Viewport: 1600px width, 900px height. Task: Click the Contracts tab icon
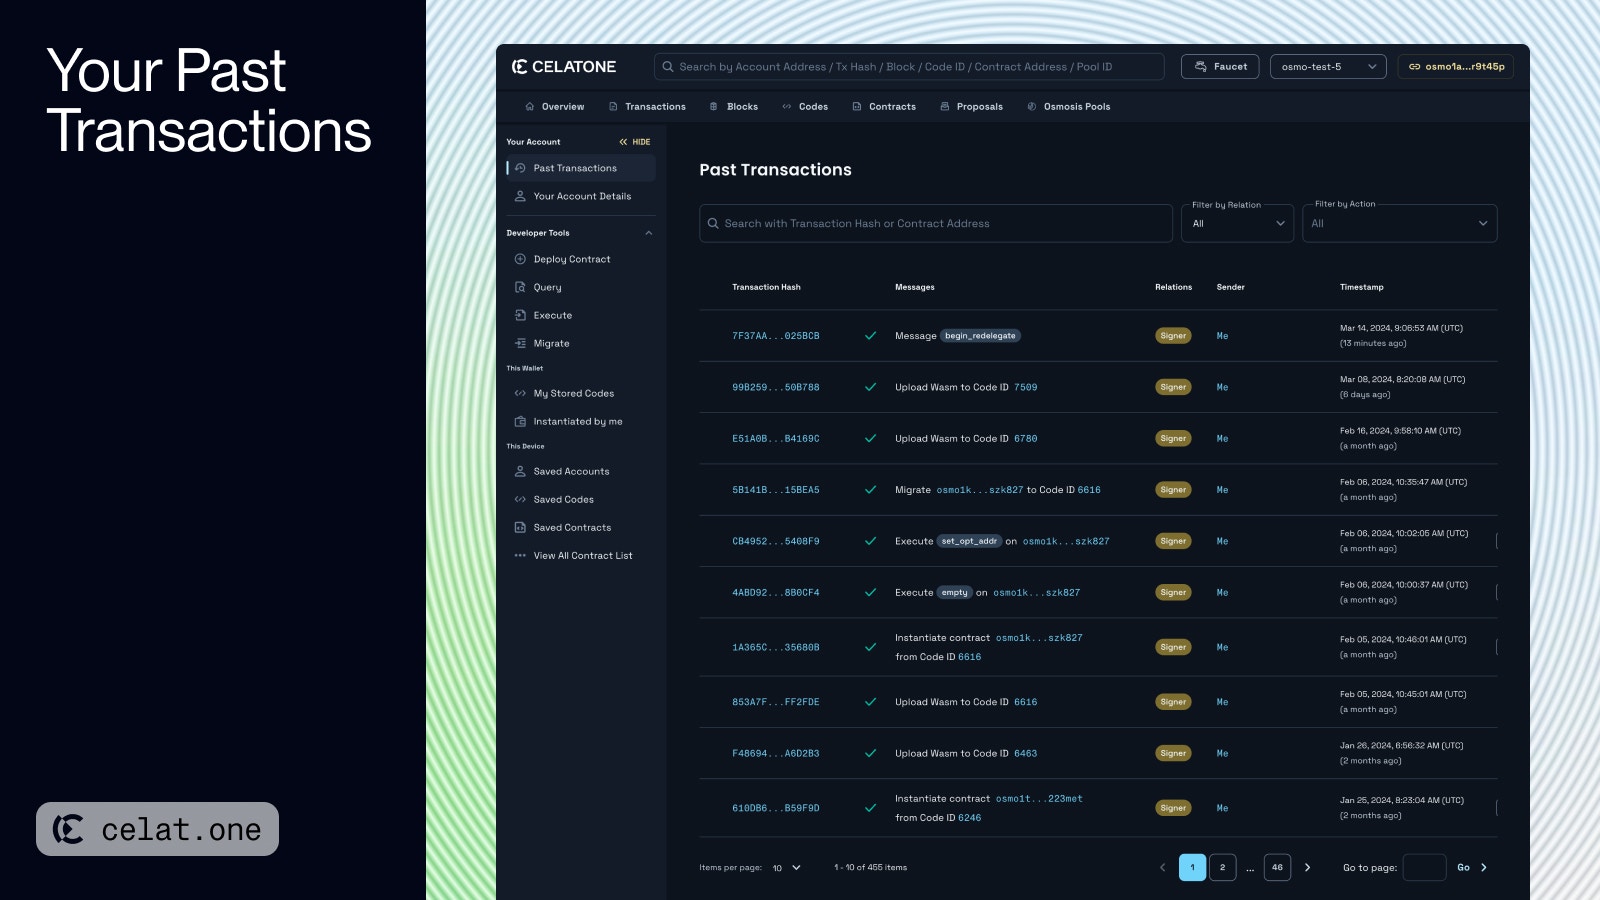pyautogui.click(x=857, y=107)
